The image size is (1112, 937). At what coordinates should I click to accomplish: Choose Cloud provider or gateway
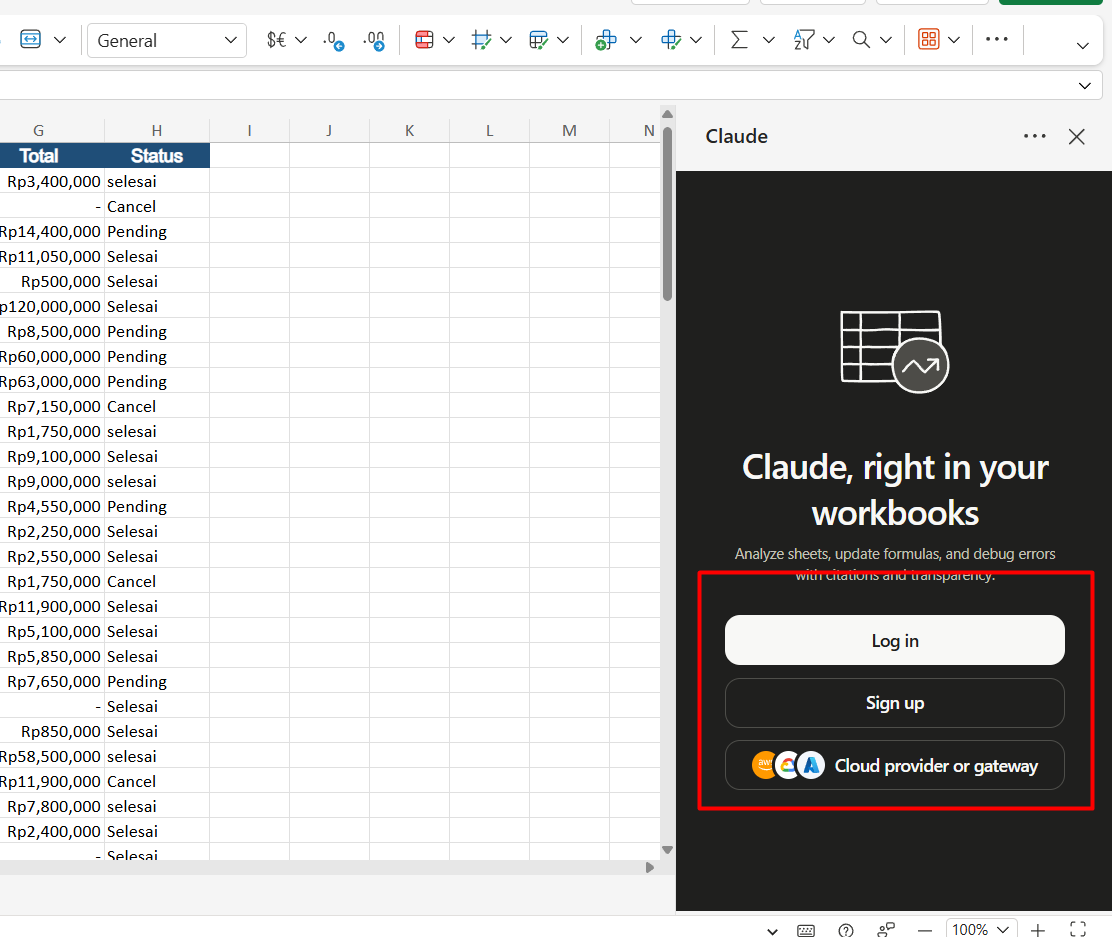[894, 765]
